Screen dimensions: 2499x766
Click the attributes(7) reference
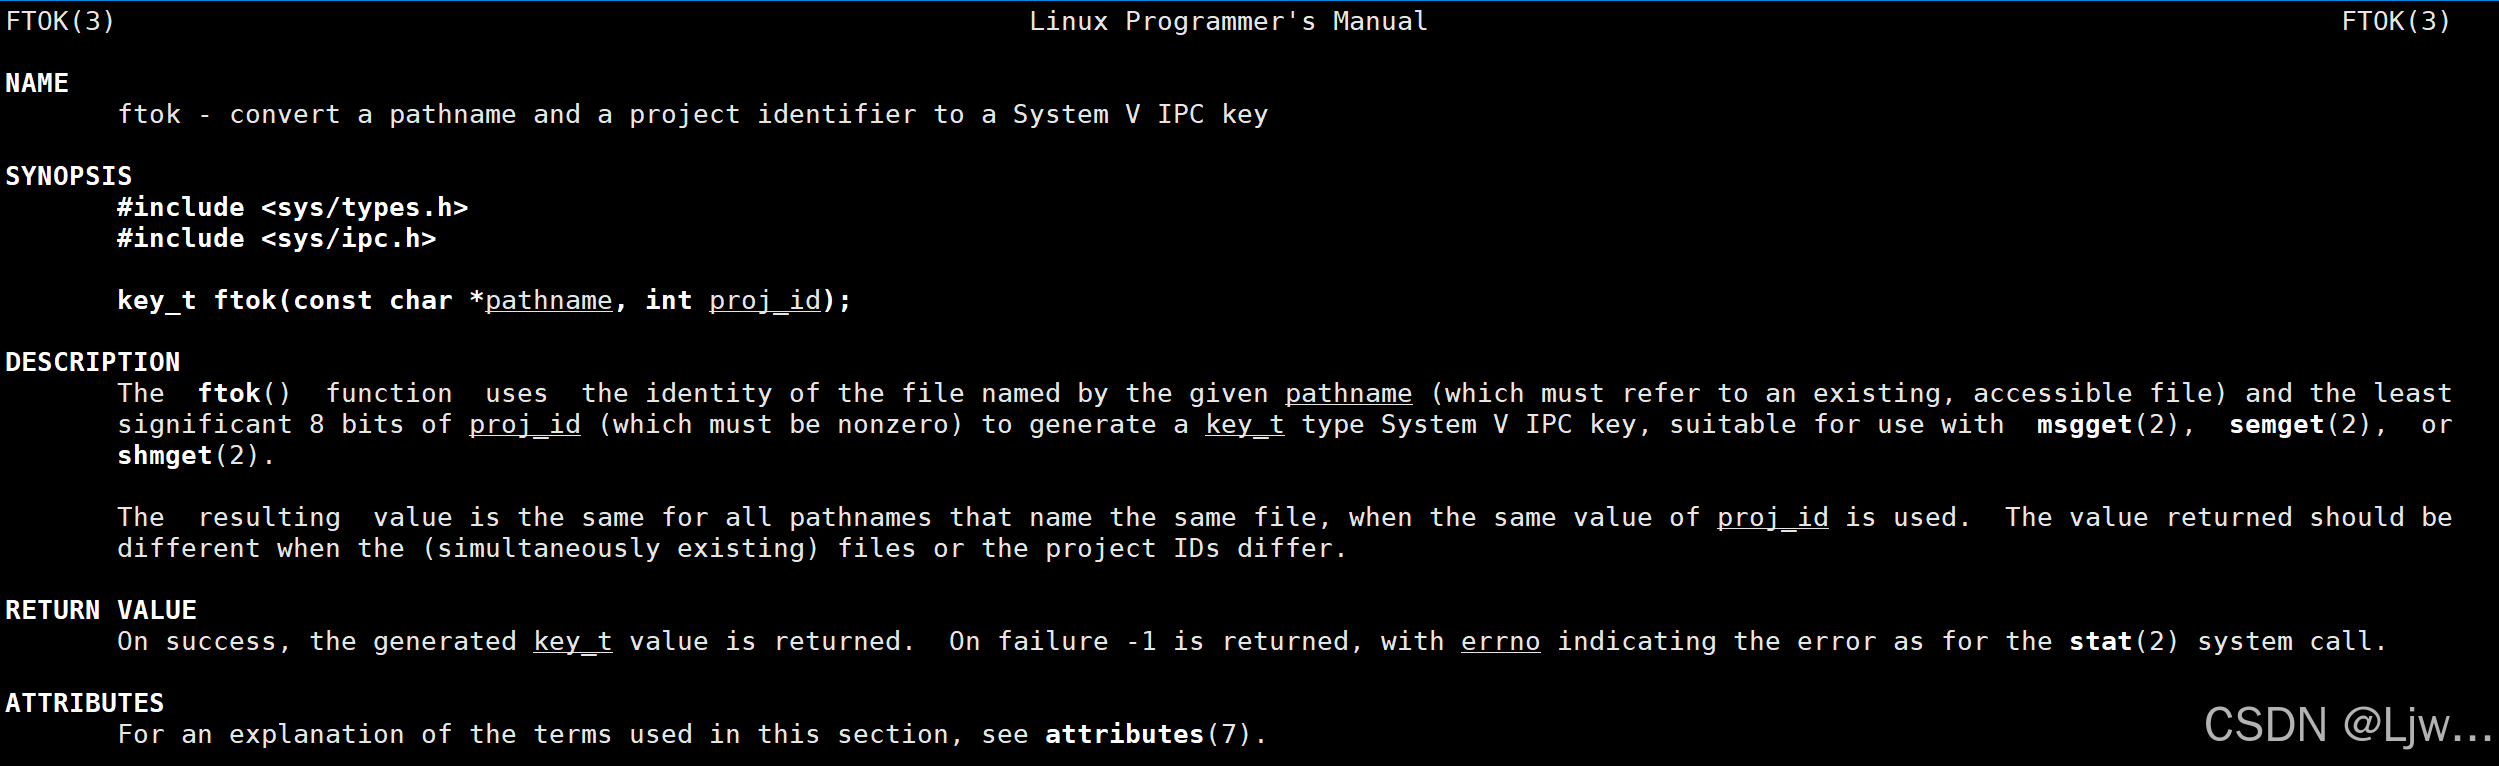click(1149, 734)
